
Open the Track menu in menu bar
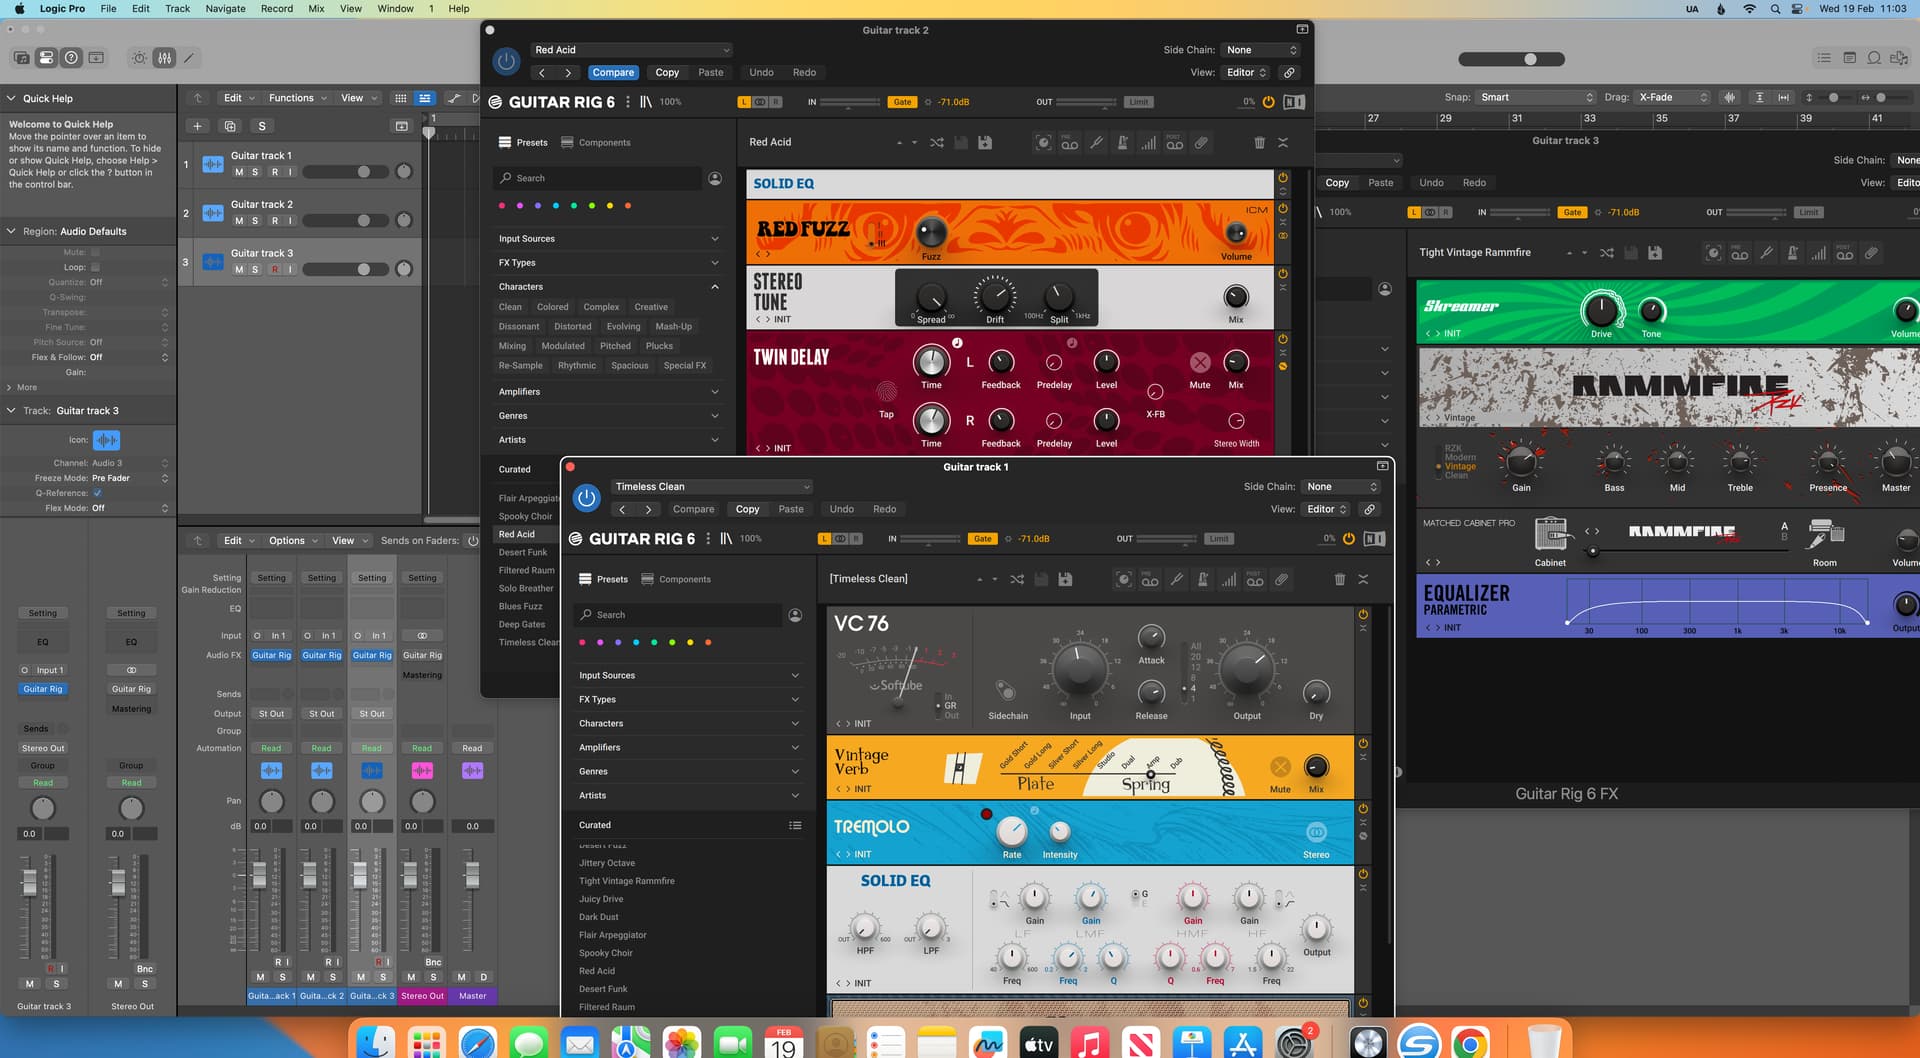177,9
